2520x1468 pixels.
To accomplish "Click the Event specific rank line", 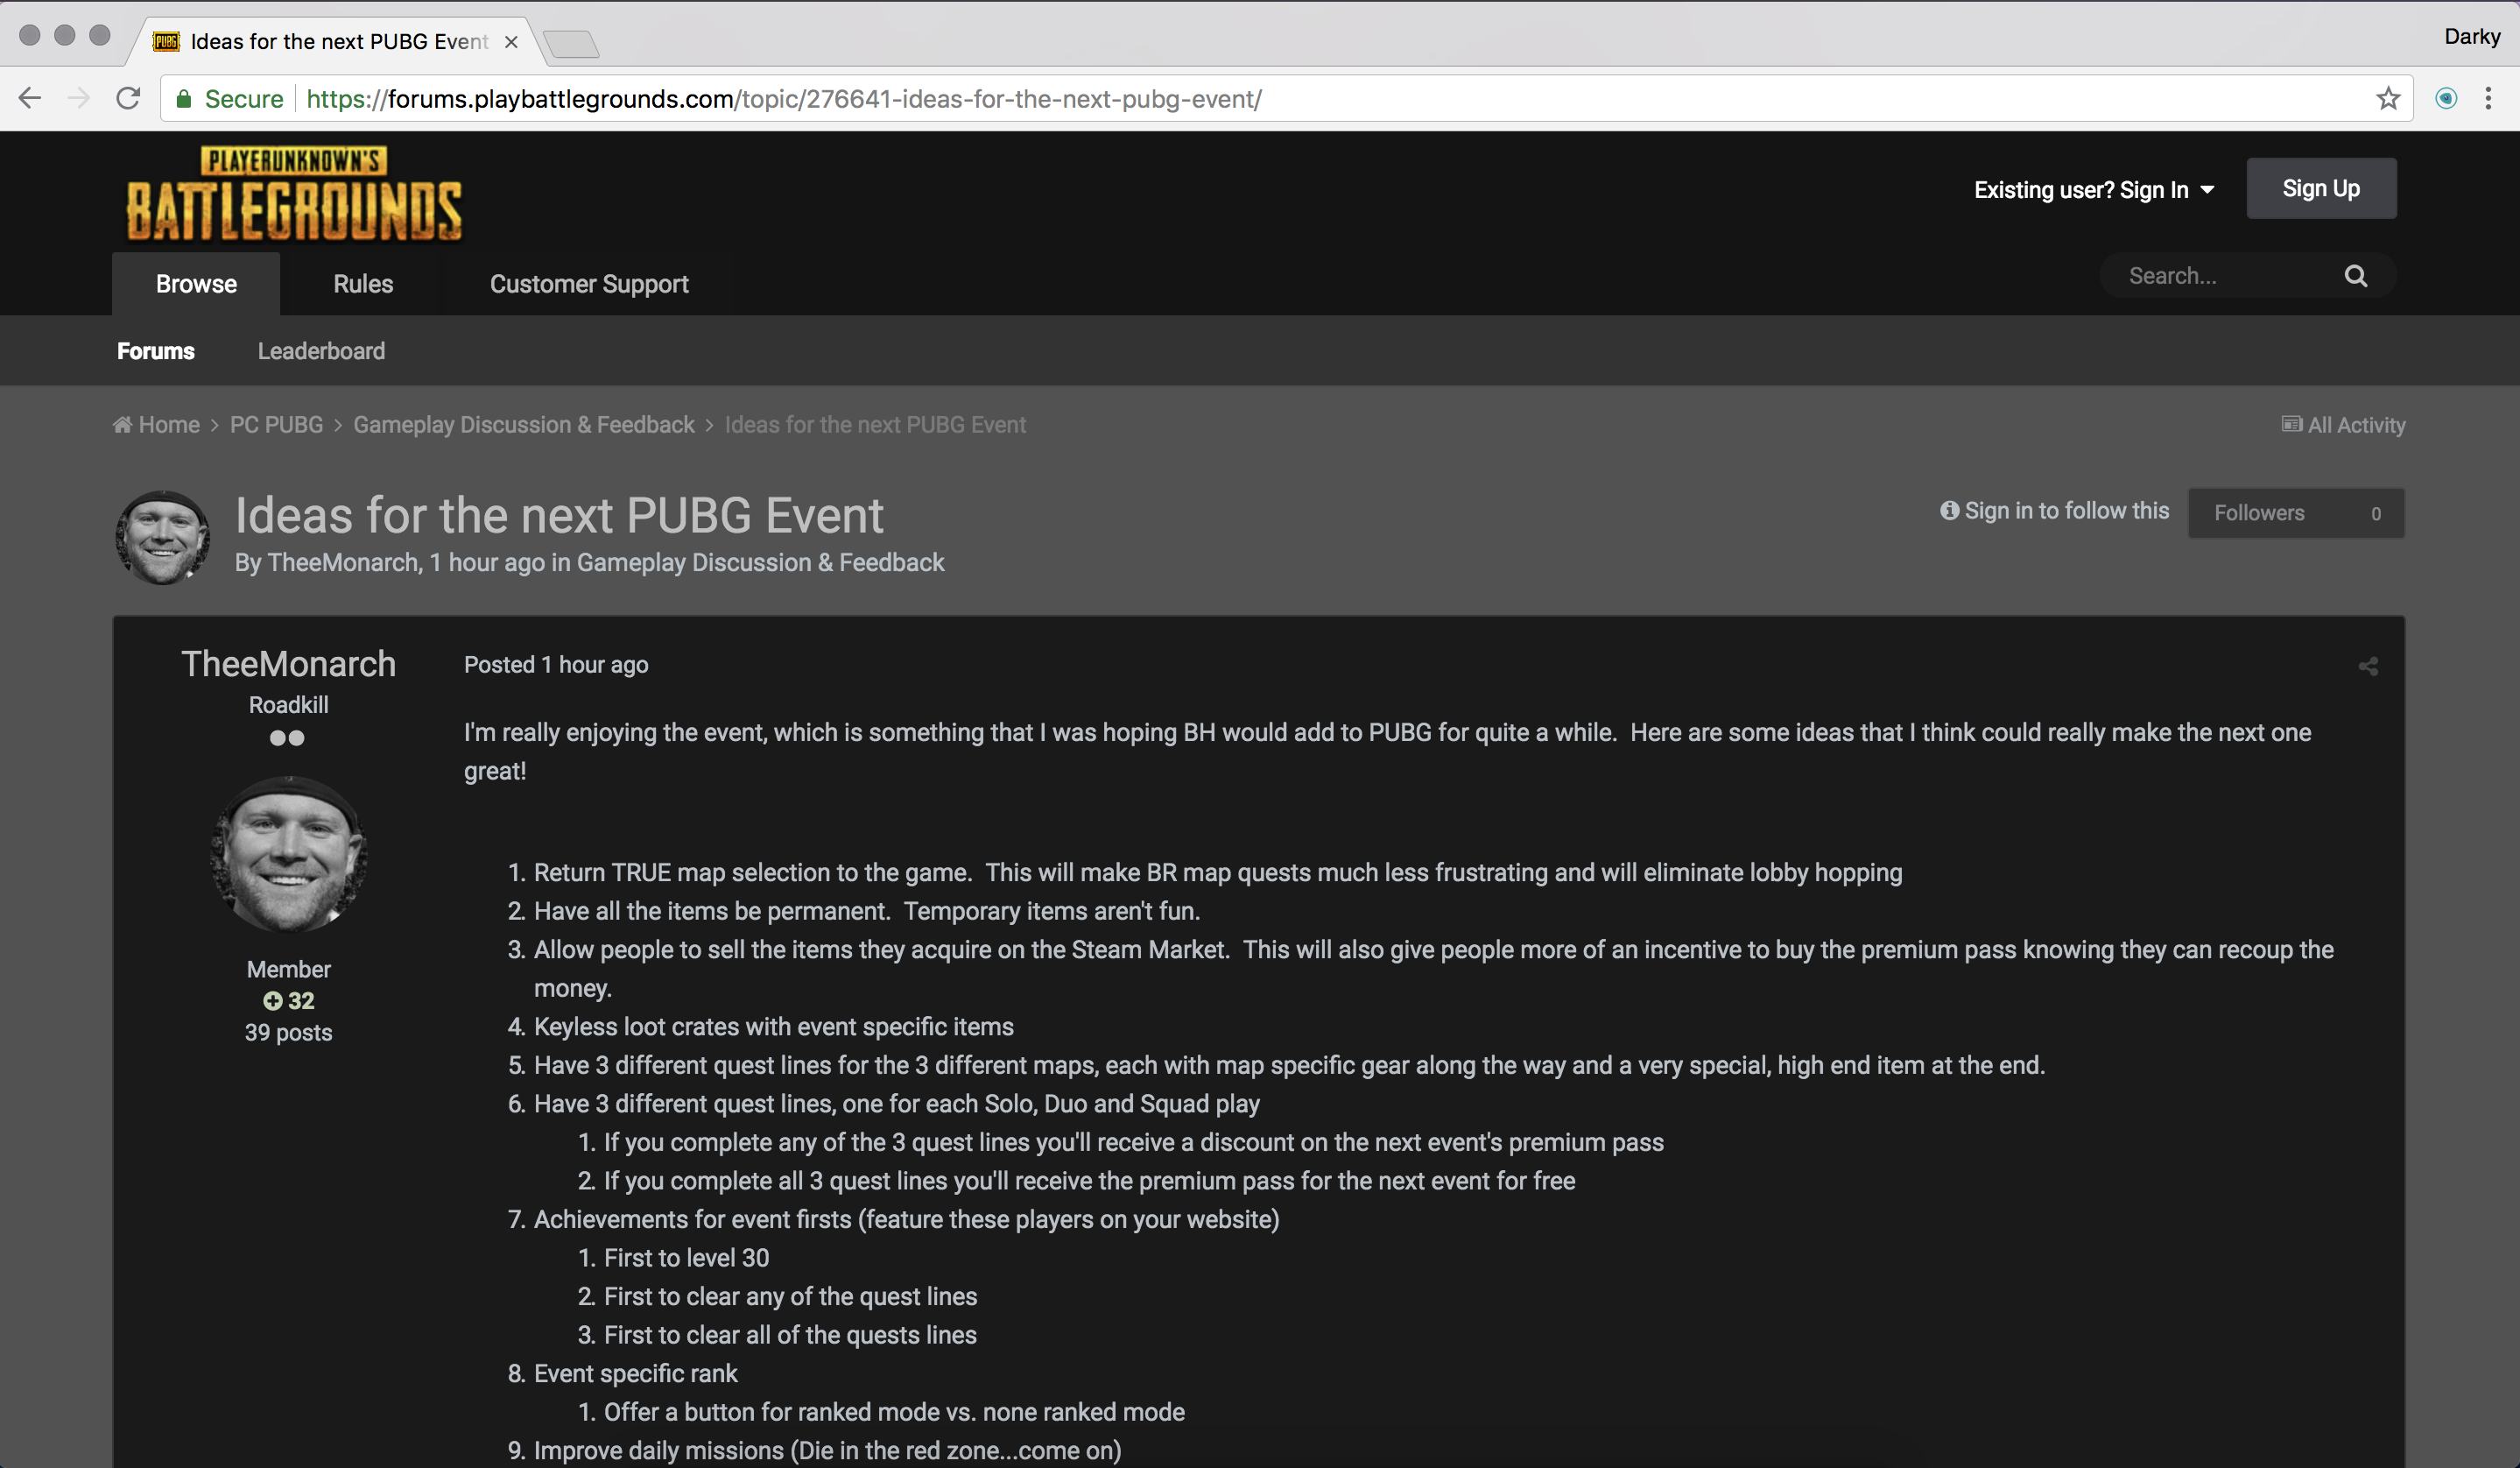I will click(635, 1374).
